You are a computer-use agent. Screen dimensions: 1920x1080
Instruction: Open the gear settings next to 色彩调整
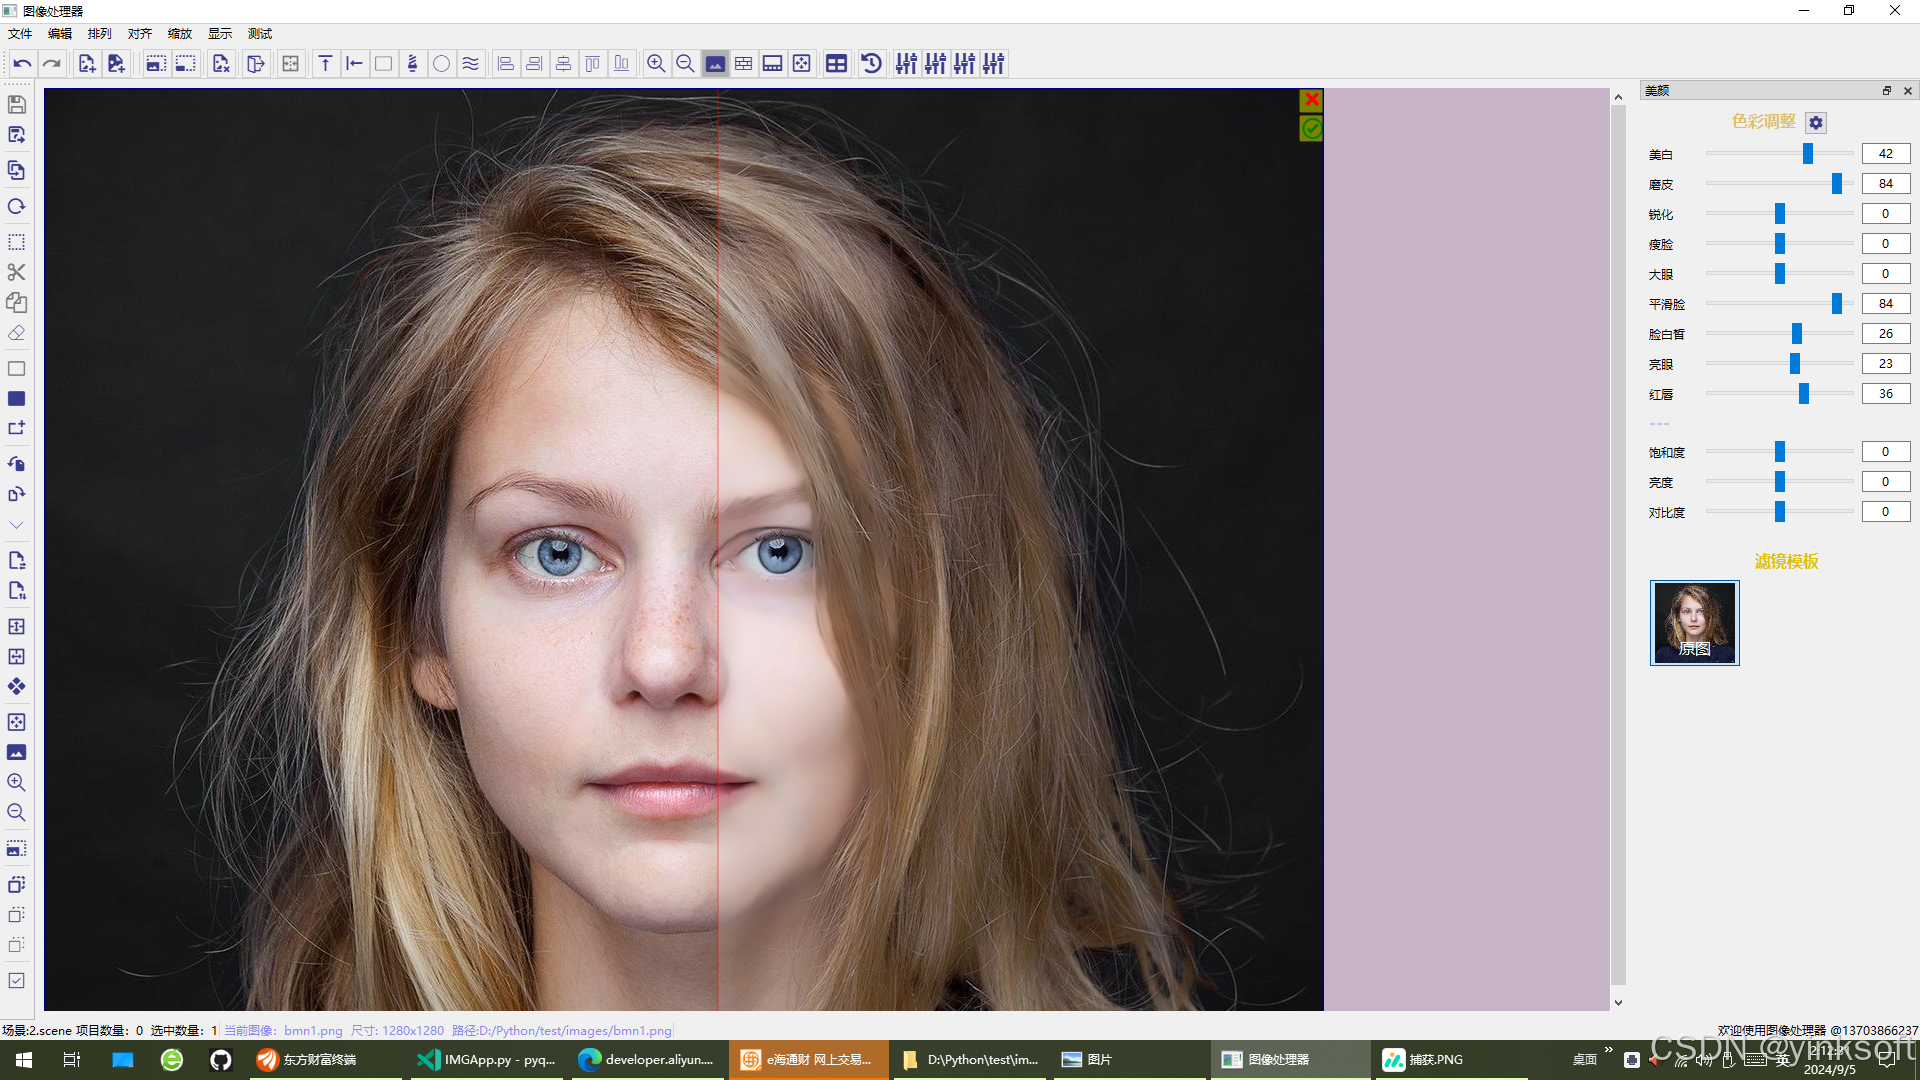(1816, 122)
